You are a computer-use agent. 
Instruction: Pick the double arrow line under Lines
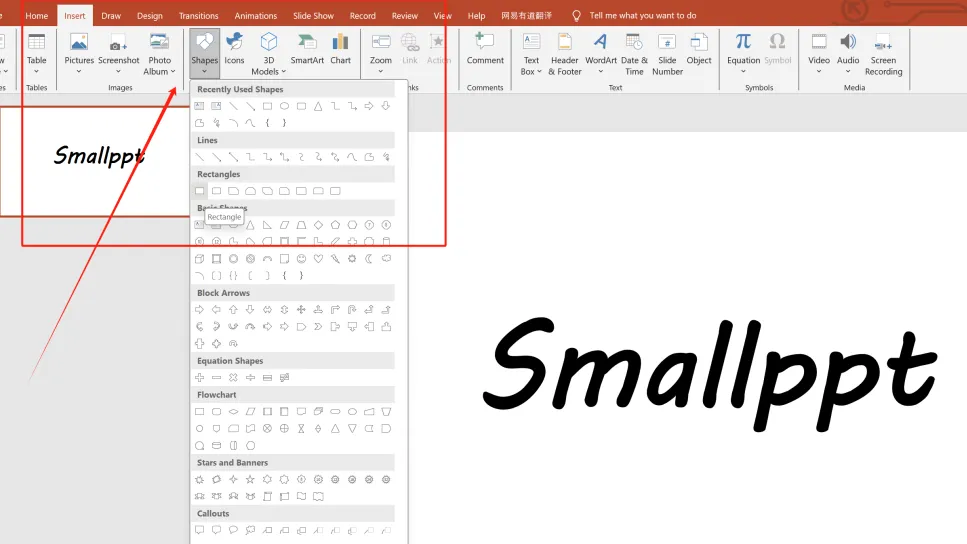[233, 157]
